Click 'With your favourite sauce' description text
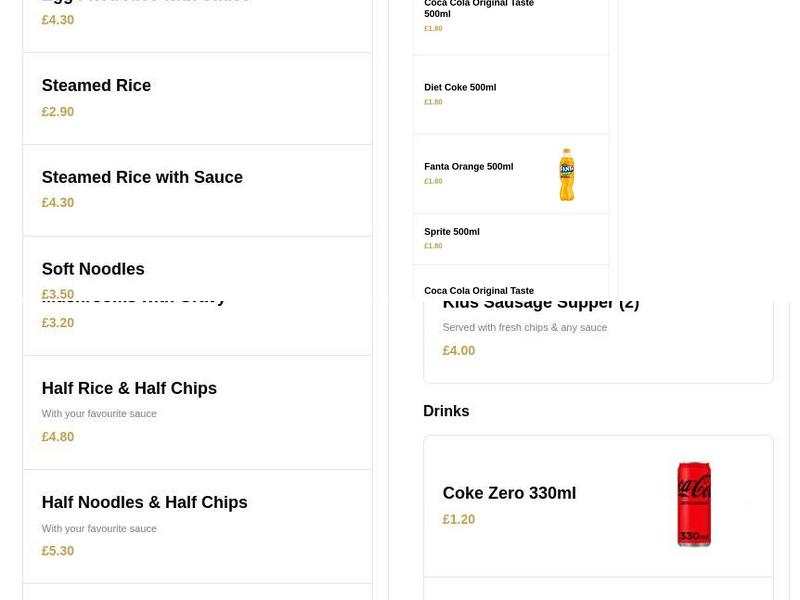The image size is (800, 600). coord(99,413)
